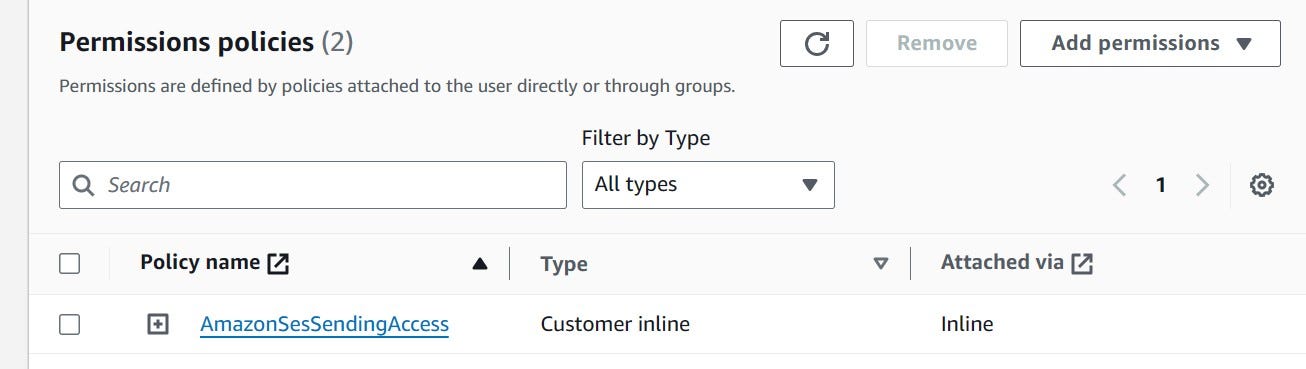Screen dimensions: 1306x369
Task: Go to next page arrow
Action: tap(1203, 185)
